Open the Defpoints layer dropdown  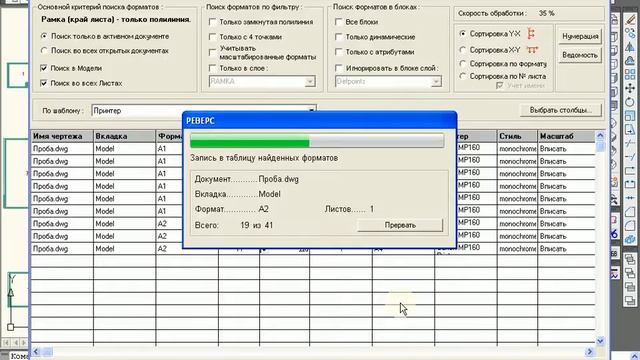point(436,82)
